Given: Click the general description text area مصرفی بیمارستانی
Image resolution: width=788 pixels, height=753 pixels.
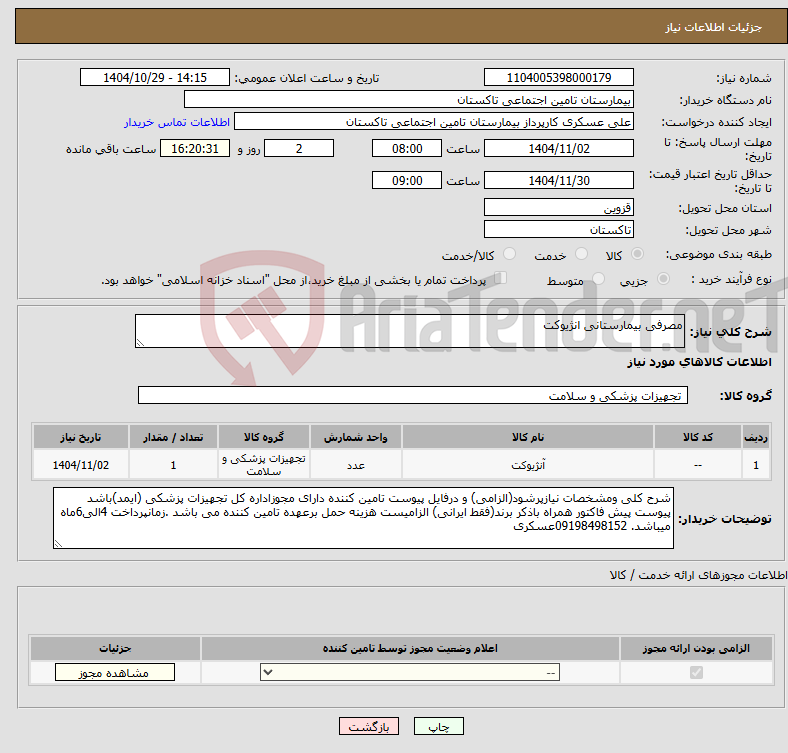Looking at the screenshot, I should point(410,331).
